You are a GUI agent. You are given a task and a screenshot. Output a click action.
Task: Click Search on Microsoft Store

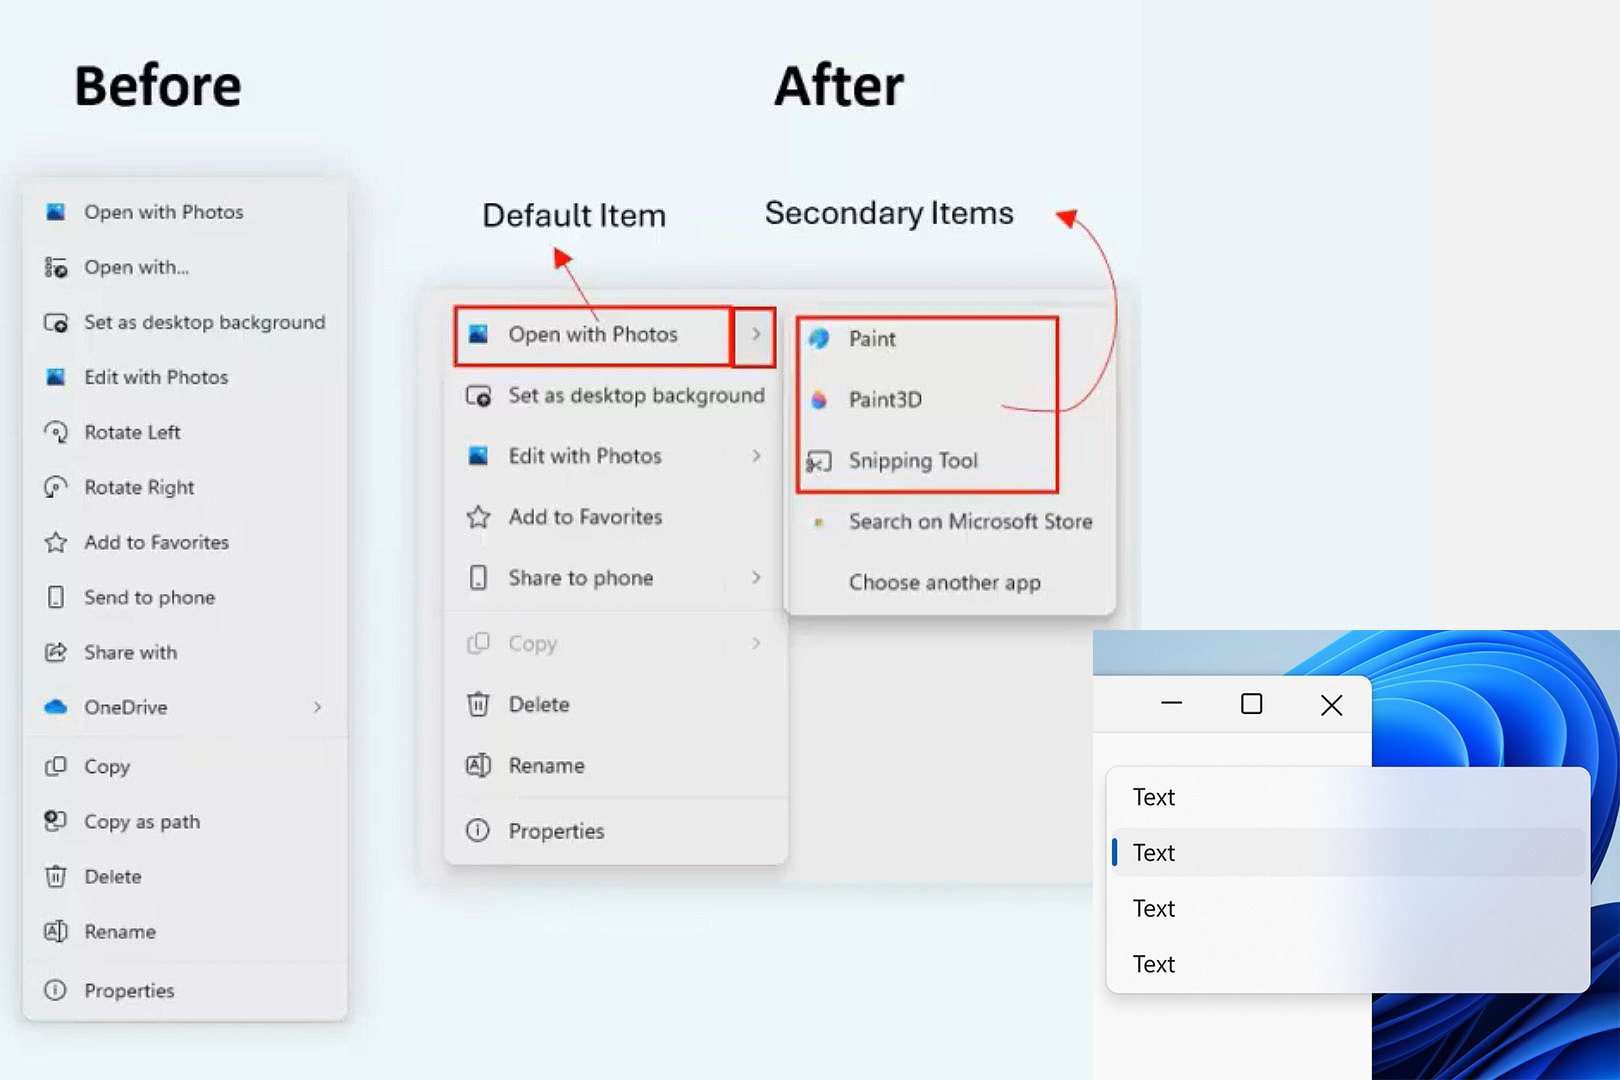969,522
